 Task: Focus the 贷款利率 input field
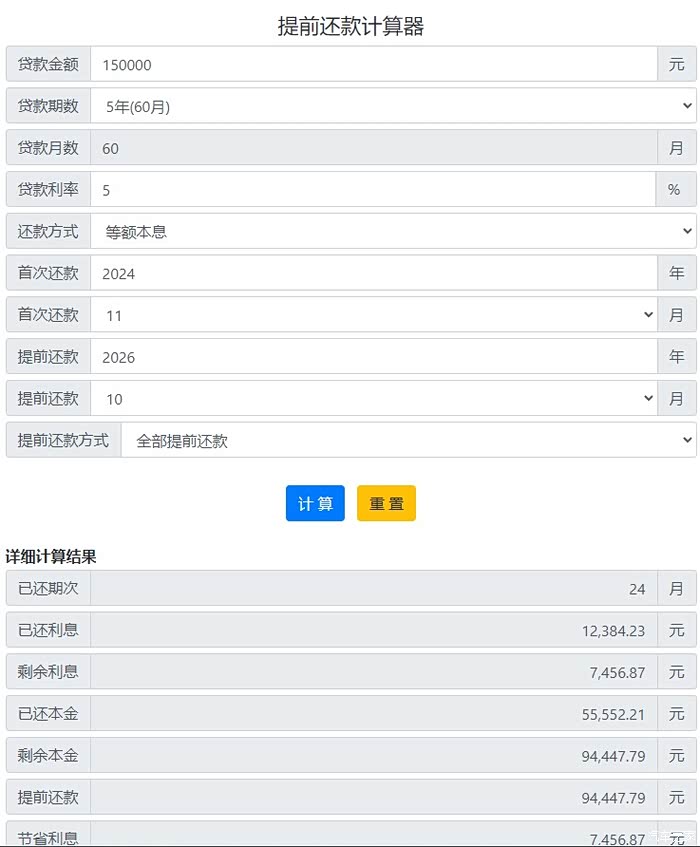point(373,189)
